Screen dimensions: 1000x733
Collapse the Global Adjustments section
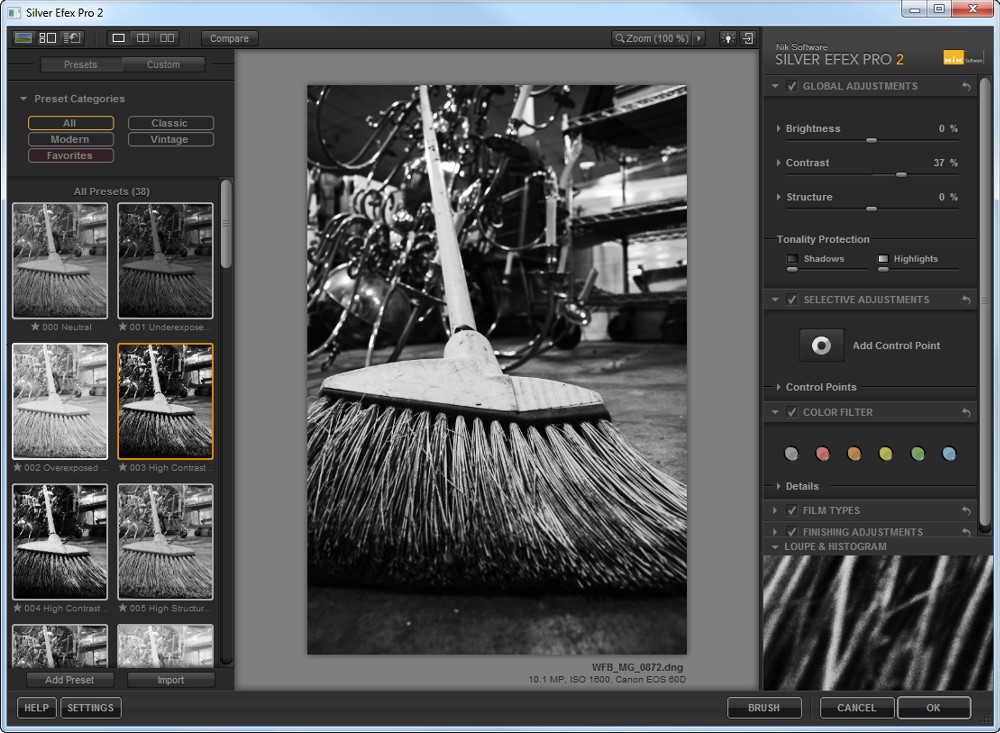775,86
